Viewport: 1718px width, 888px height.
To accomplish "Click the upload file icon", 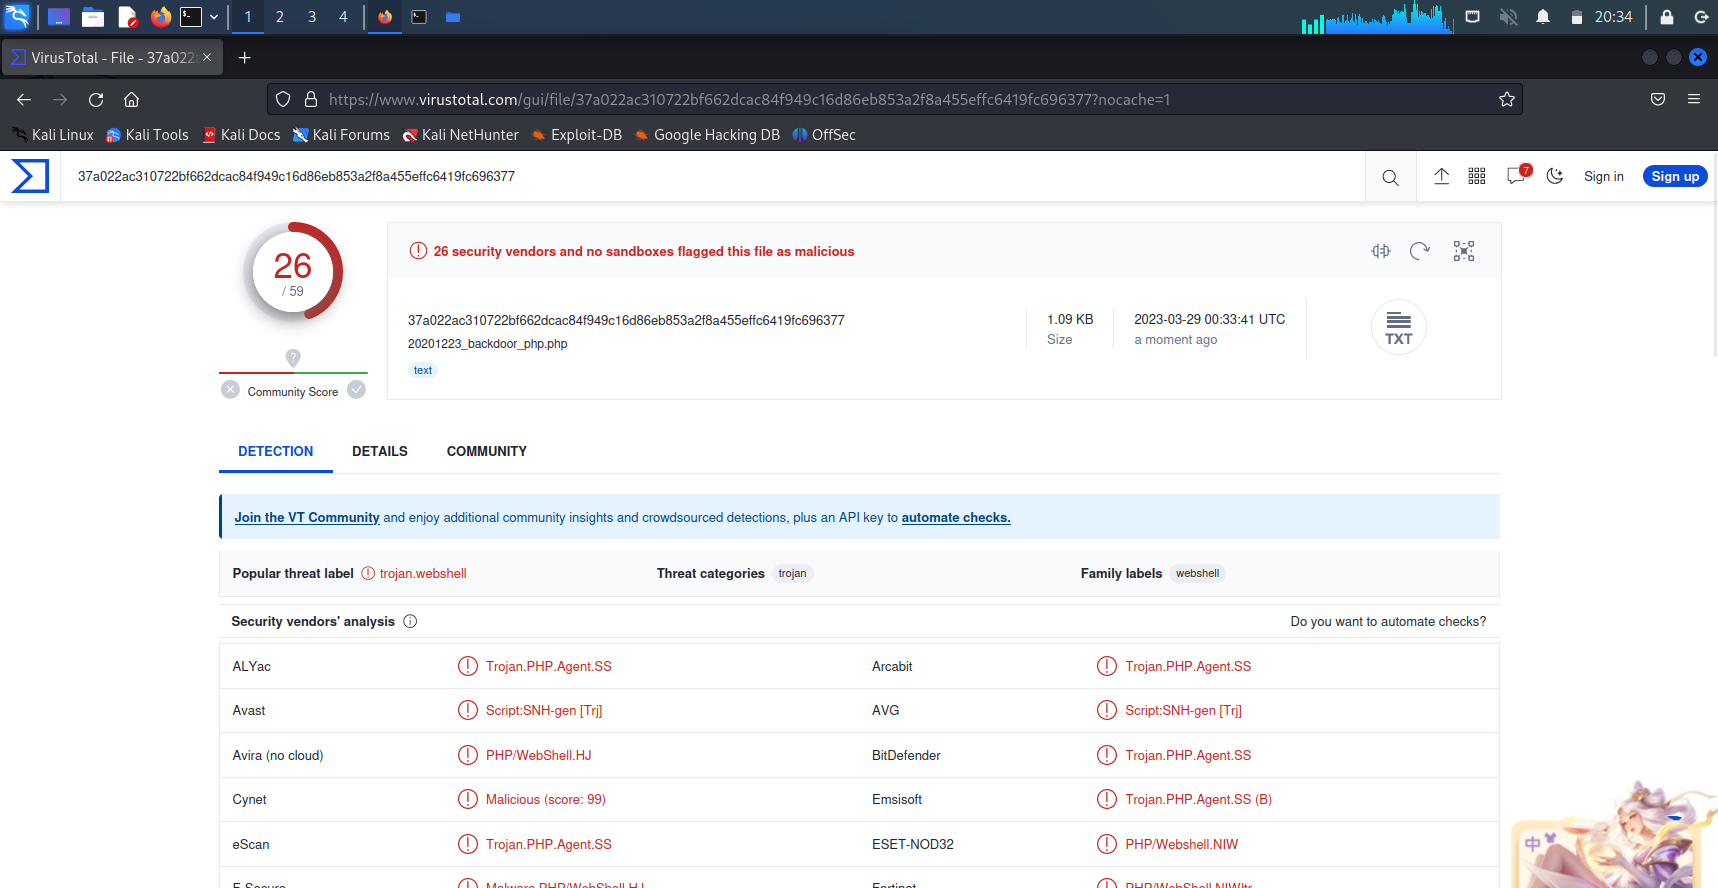I will point(1441,176).
